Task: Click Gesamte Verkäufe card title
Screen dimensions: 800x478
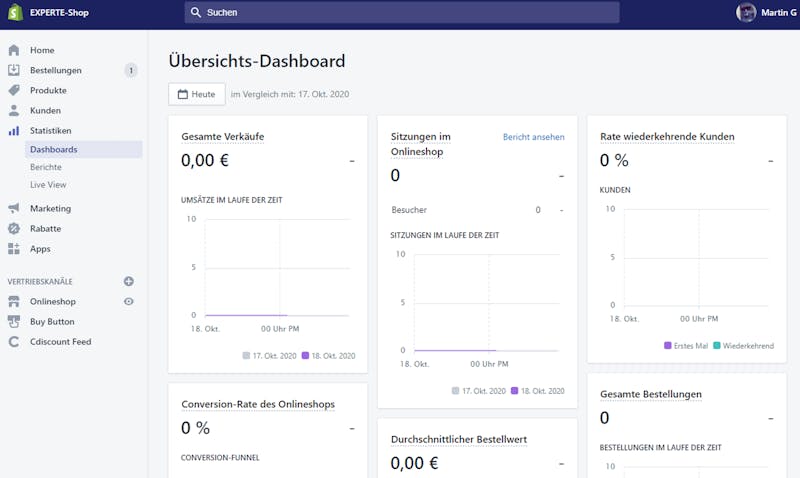Action: click(222, 137)
